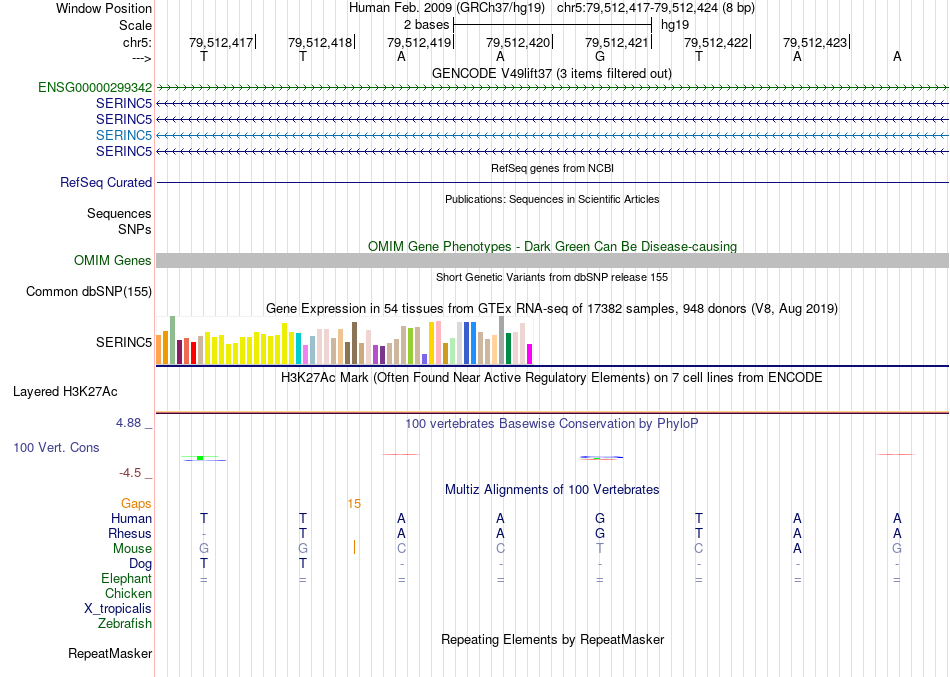Image resolution: width=950 pixels, height=677 pixels.
Task: Select the gray OMIM Genes item bar
Action: (x=552, y=261)
